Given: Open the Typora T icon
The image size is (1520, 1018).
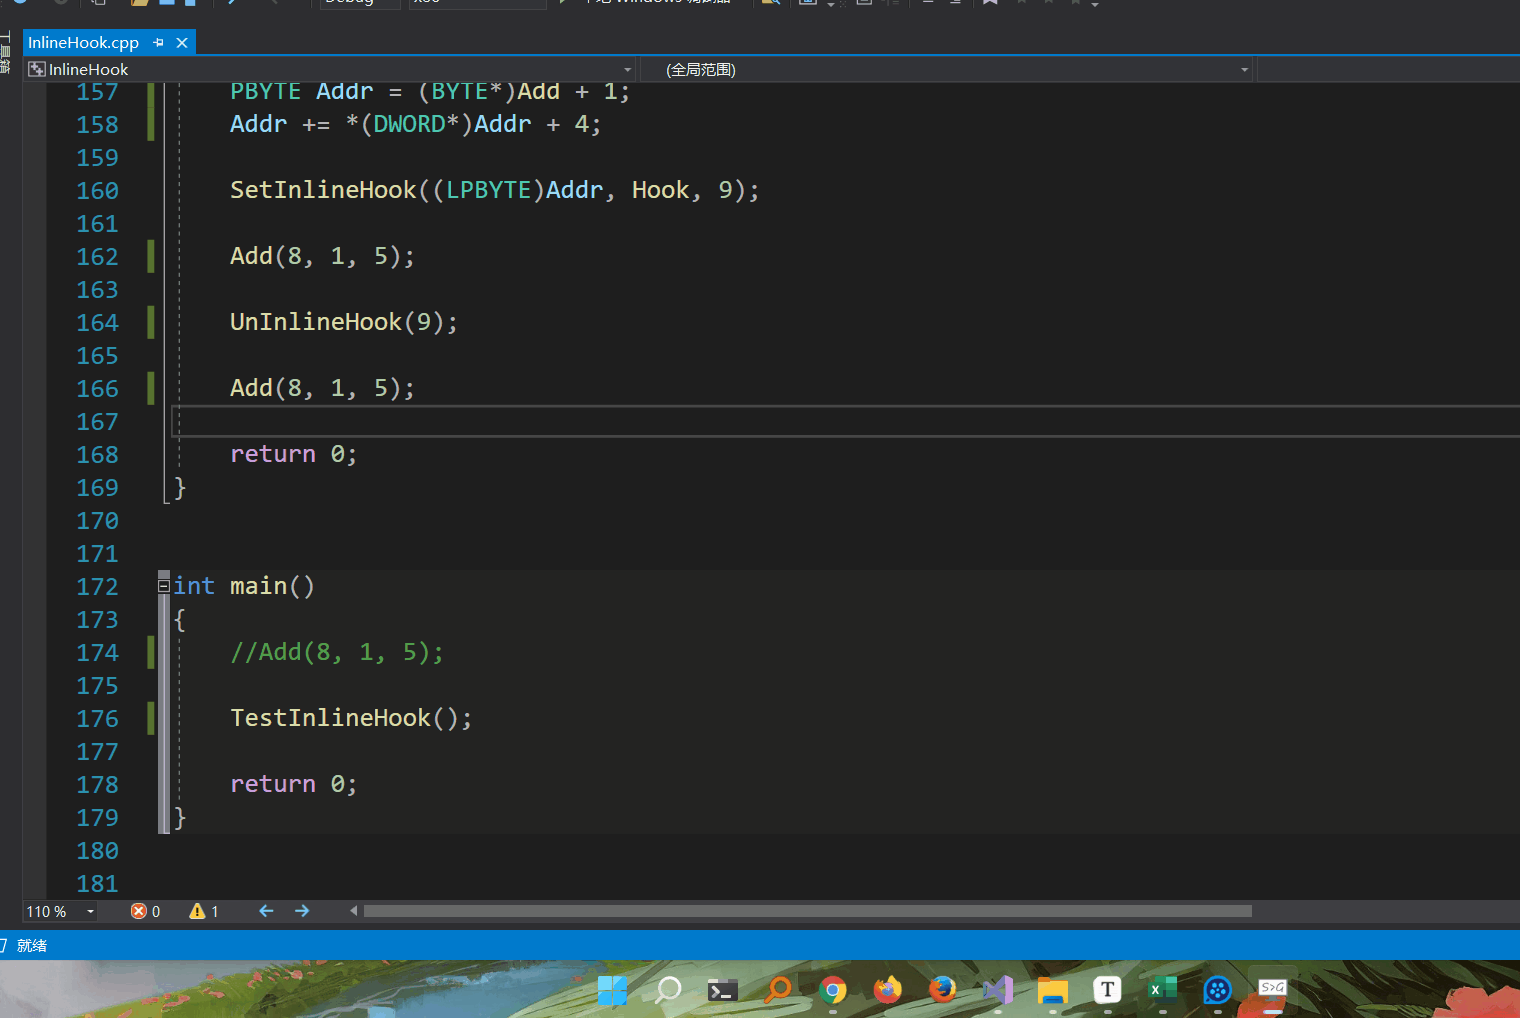Looking at the screenshot, I should (x=1107, y=990).
